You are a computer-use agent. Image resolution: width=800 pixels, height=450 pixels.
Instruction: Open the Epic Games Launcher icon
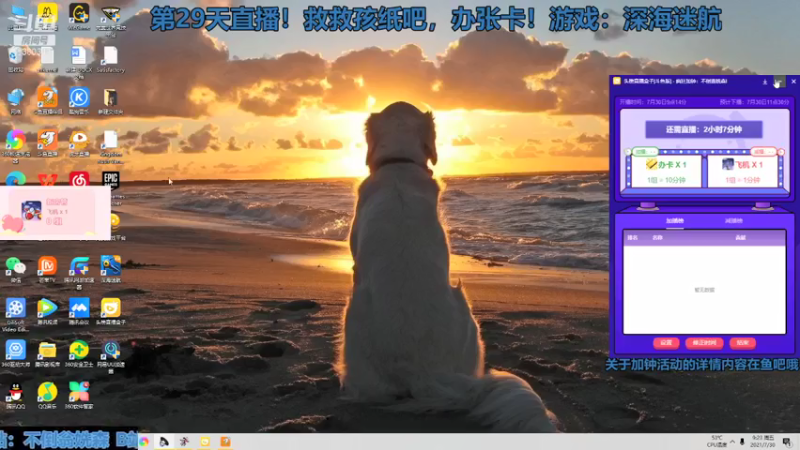[x=110, y=179]
